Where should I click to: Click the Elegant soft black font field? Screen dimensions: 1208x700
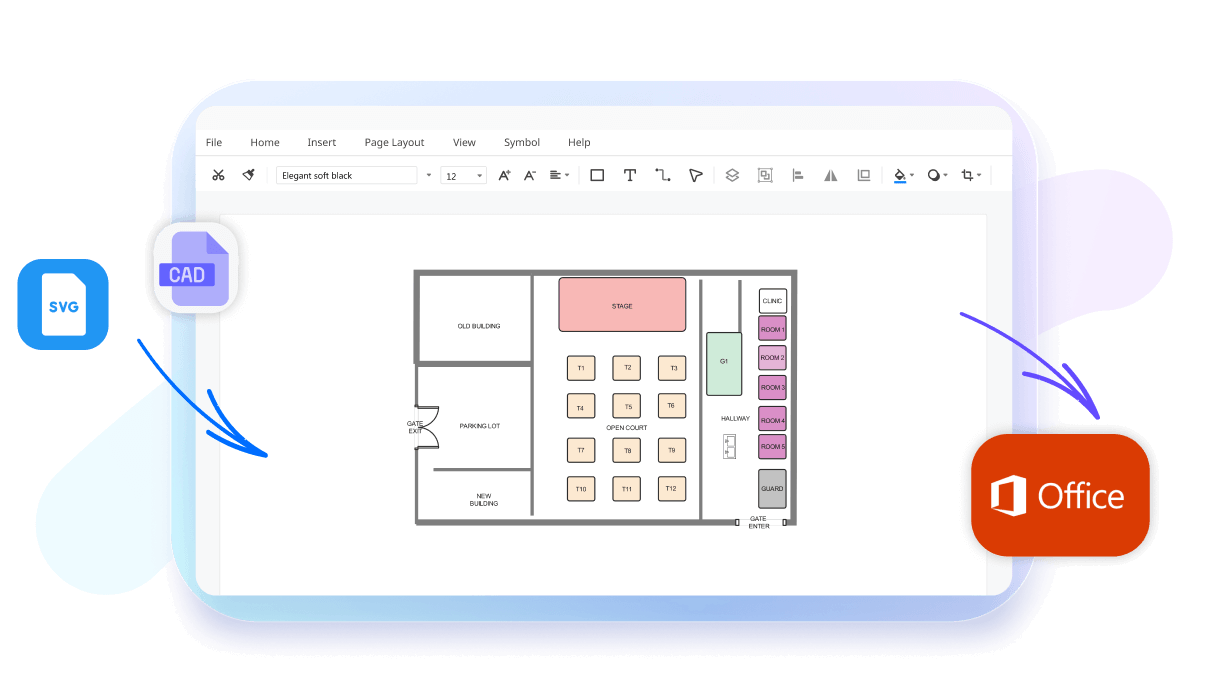coord(346,175)
